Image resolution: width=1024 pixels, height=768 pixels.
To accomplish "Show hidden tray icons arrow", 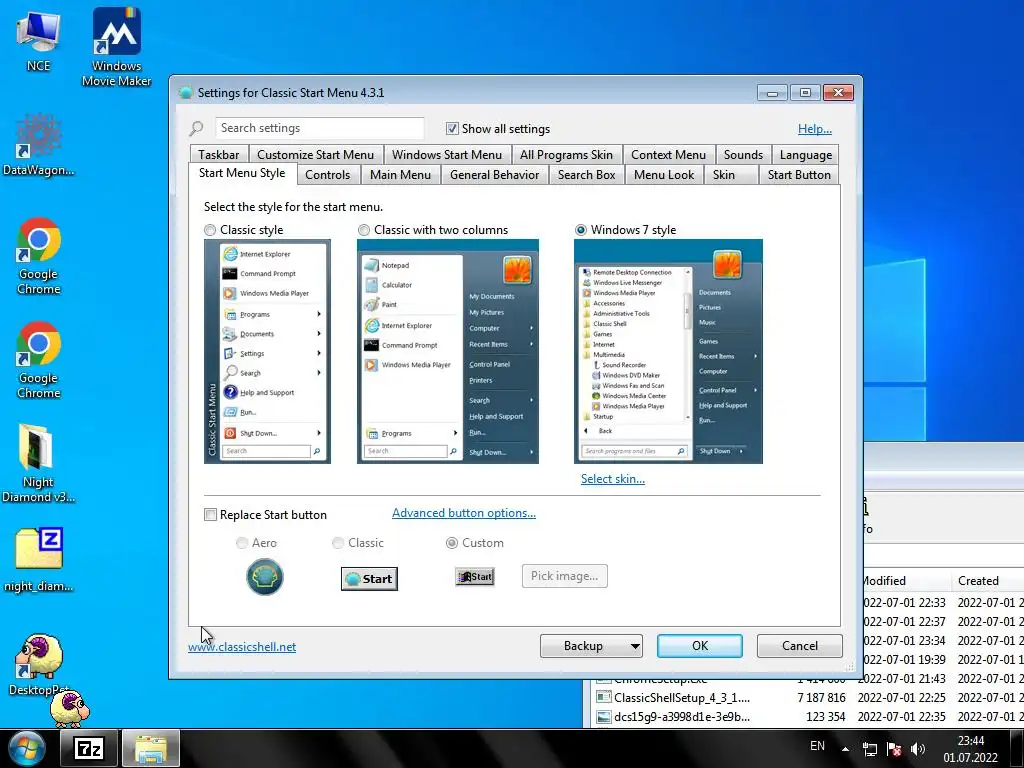I will 845,749.
